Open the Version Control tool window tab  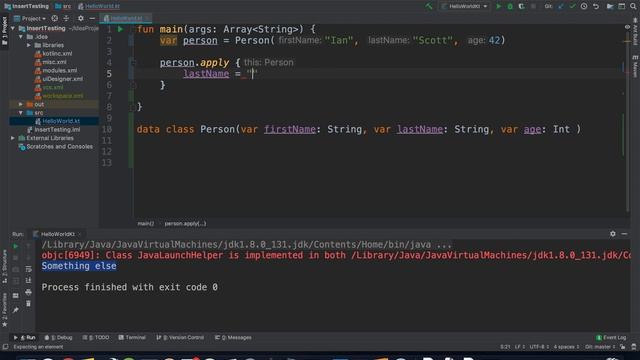click(180, 338)
